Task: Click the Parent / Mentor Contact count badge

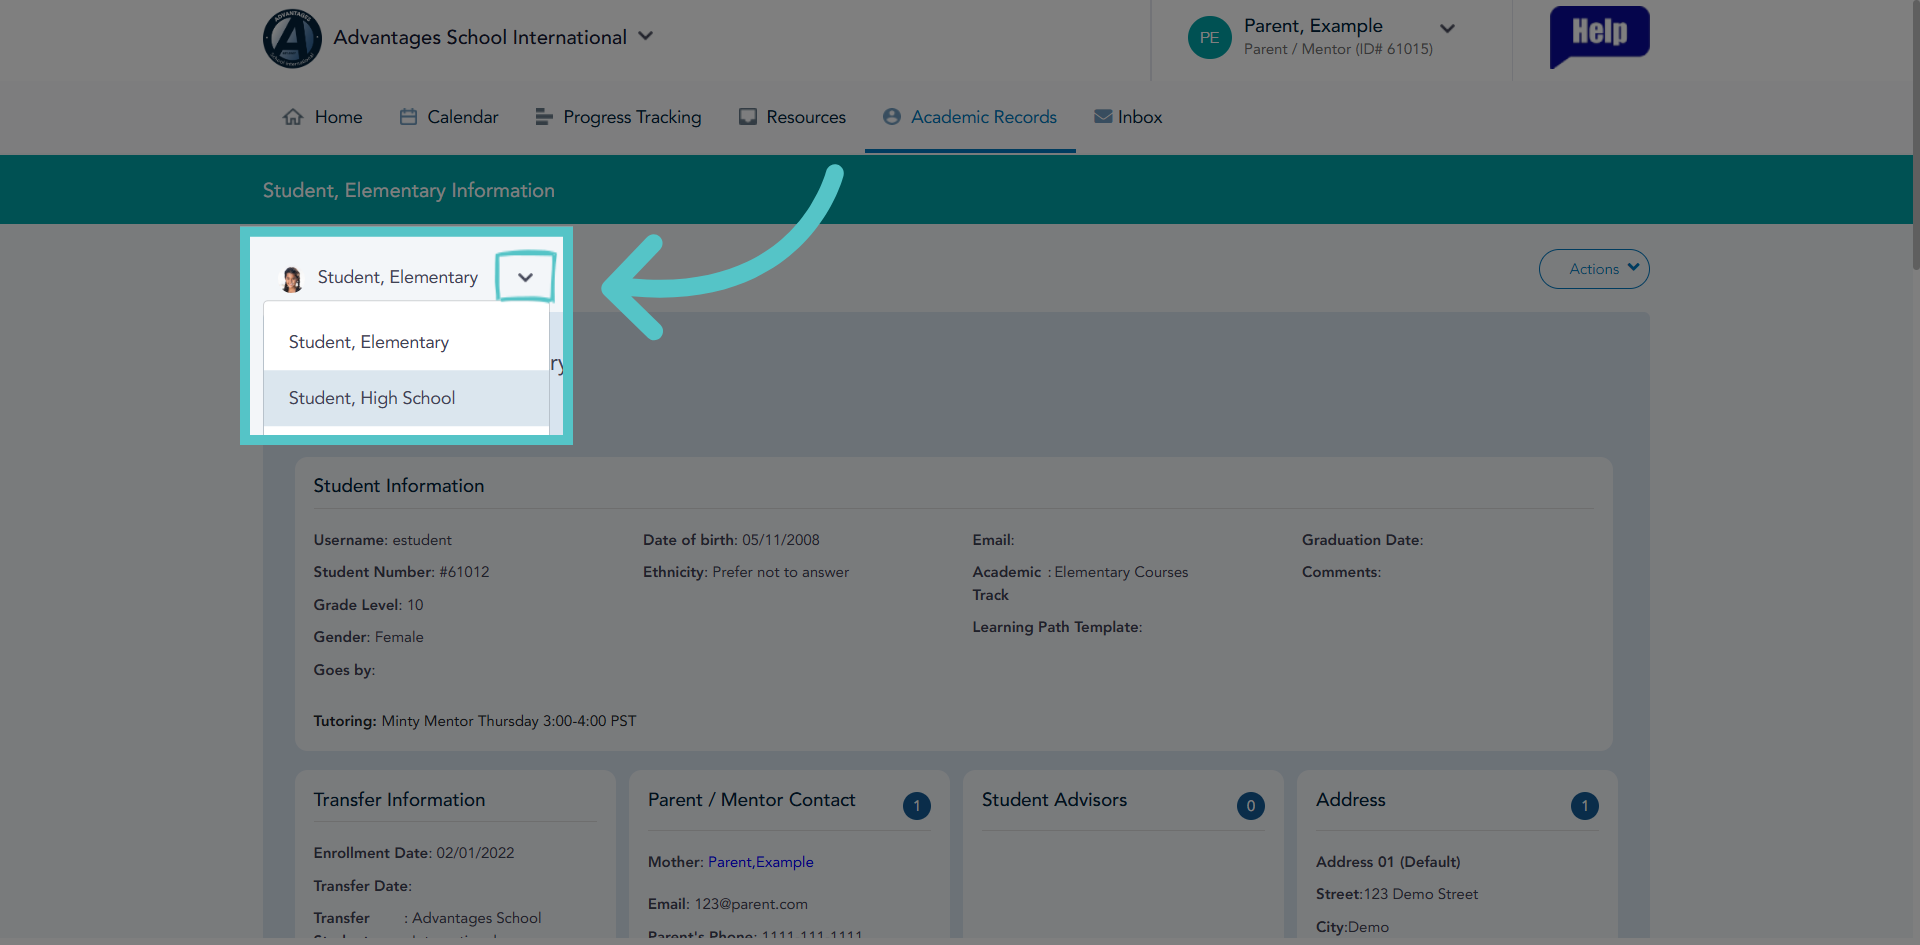Action: pos(917,806)
